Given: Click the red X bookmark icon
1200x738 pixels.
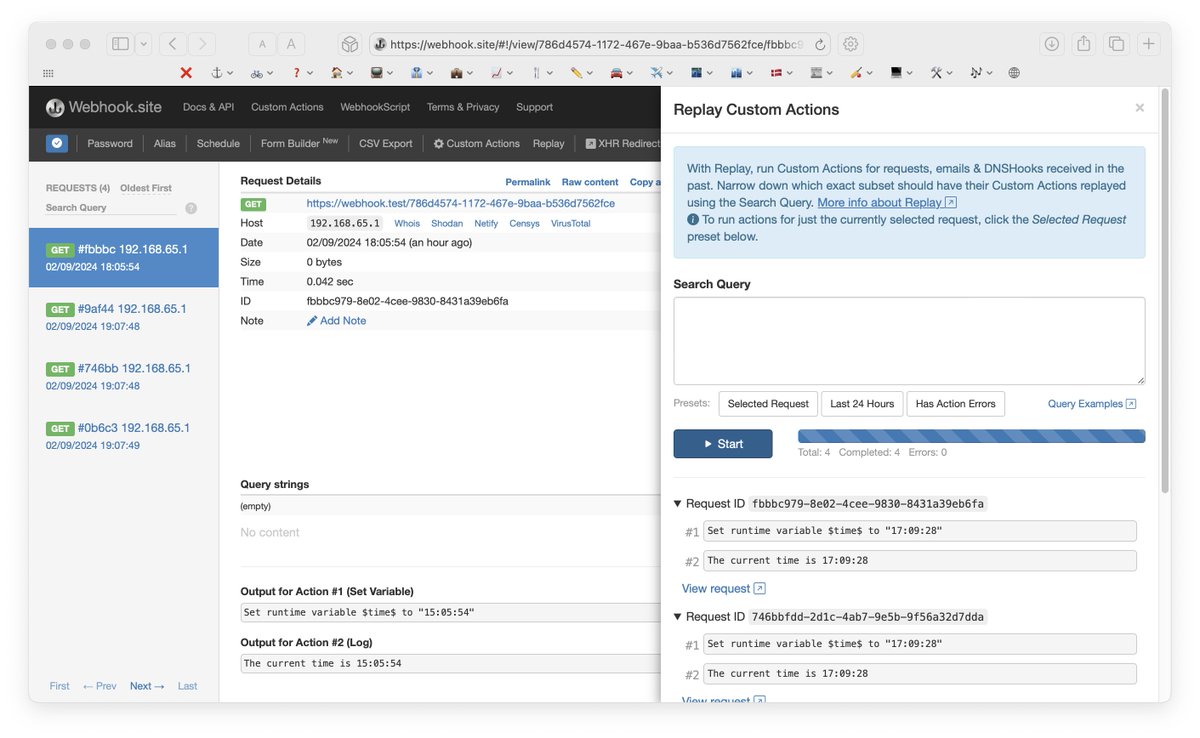Looking at the screenshot, I should 186,73.
